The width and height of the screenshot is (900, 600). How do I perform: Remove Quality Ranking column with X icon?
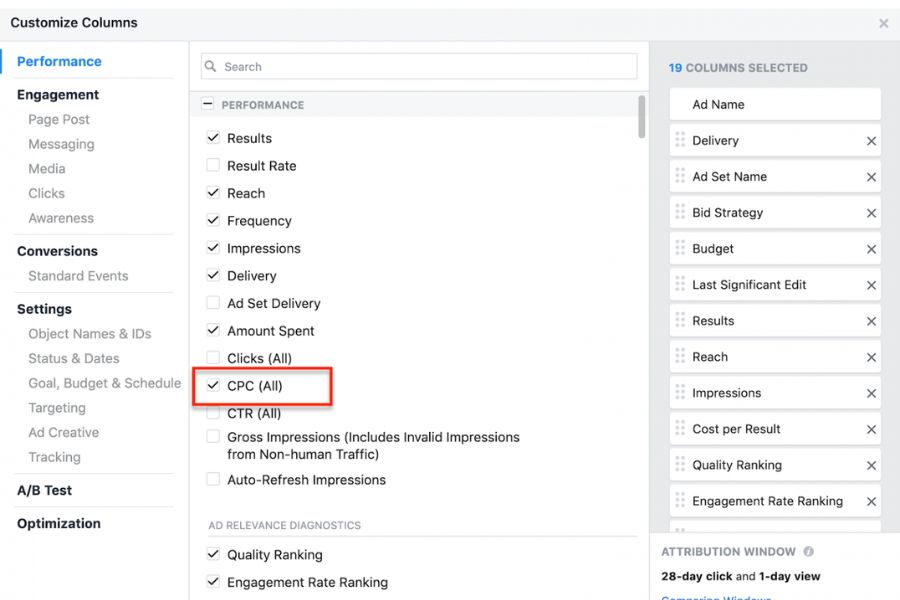pyautogui.click(x=871, y=466)
